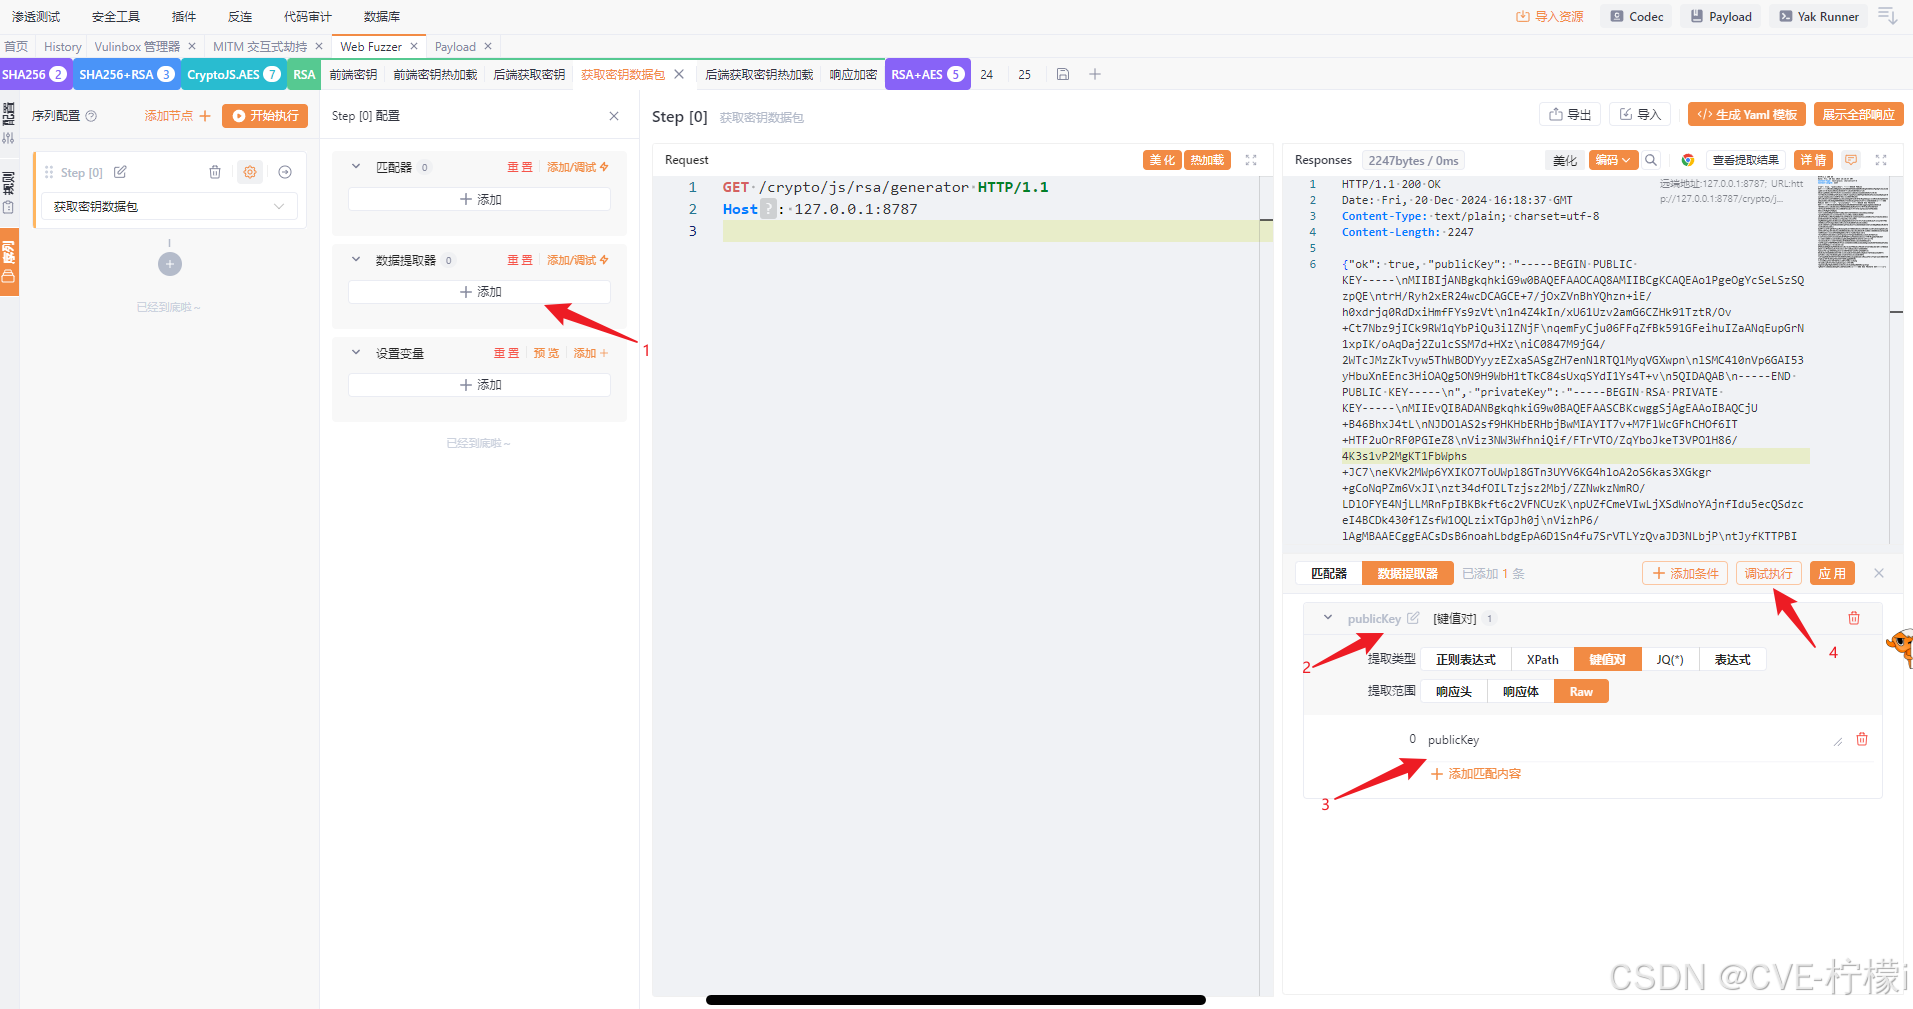Delete match content row 0 publicKey
Screen dimensions: 1913x1009
tap(1862, 739)
